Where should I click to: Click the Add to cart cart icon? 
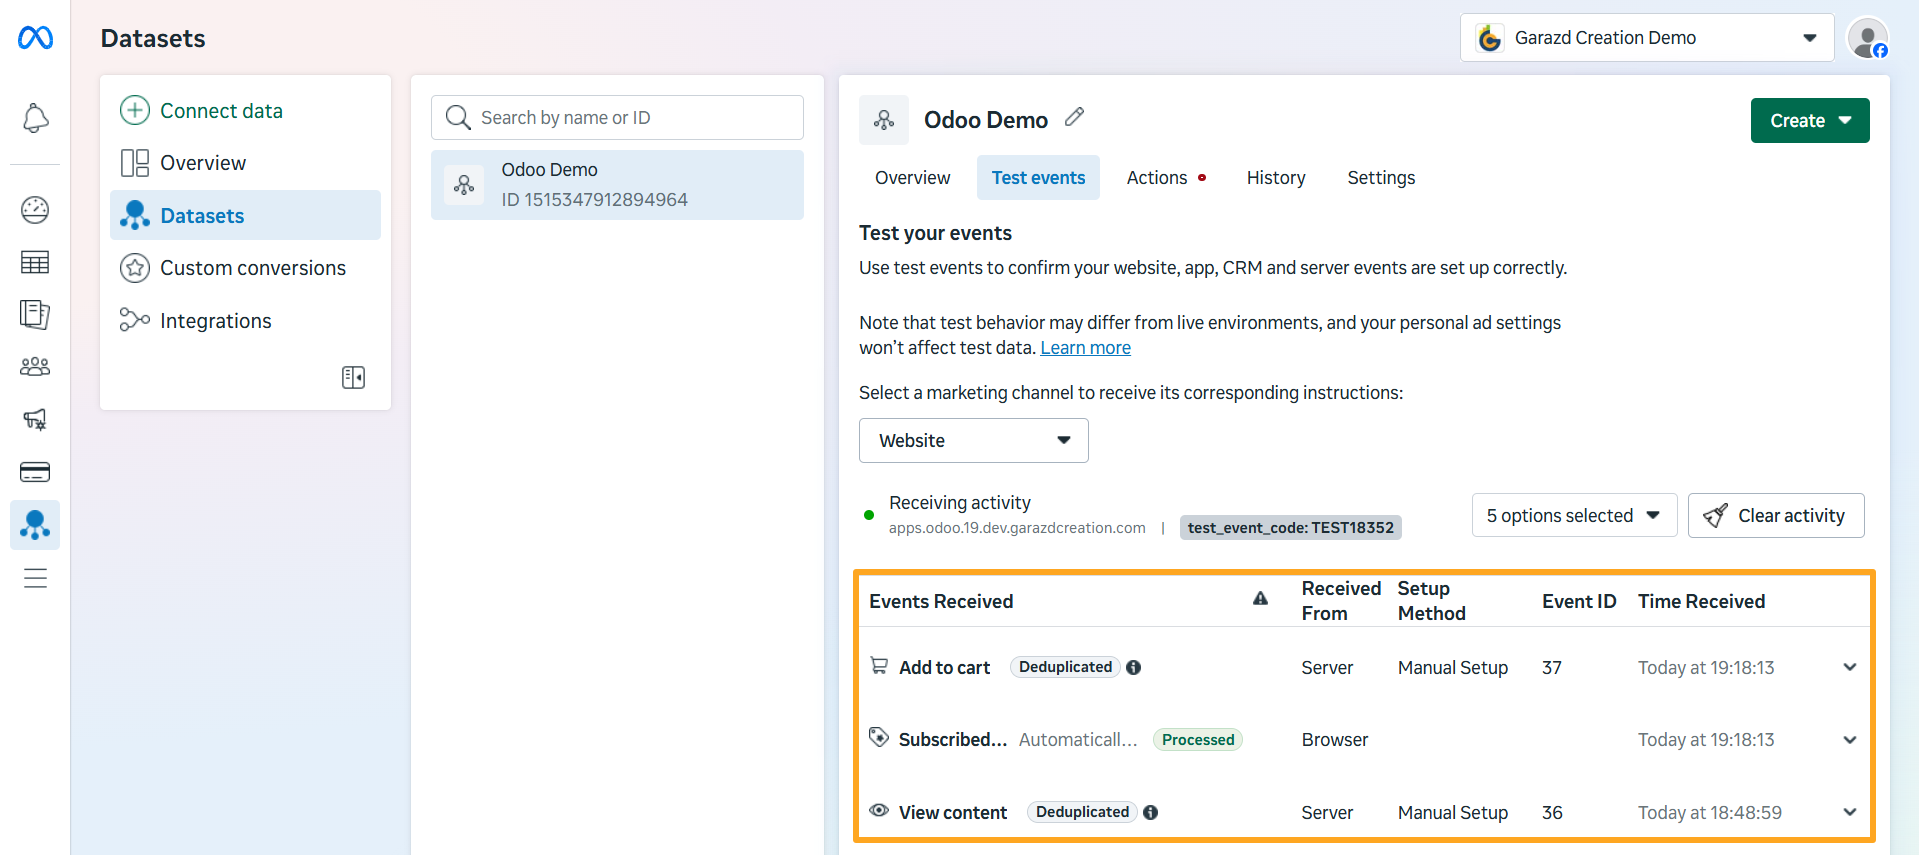click(x=879, y=665)
